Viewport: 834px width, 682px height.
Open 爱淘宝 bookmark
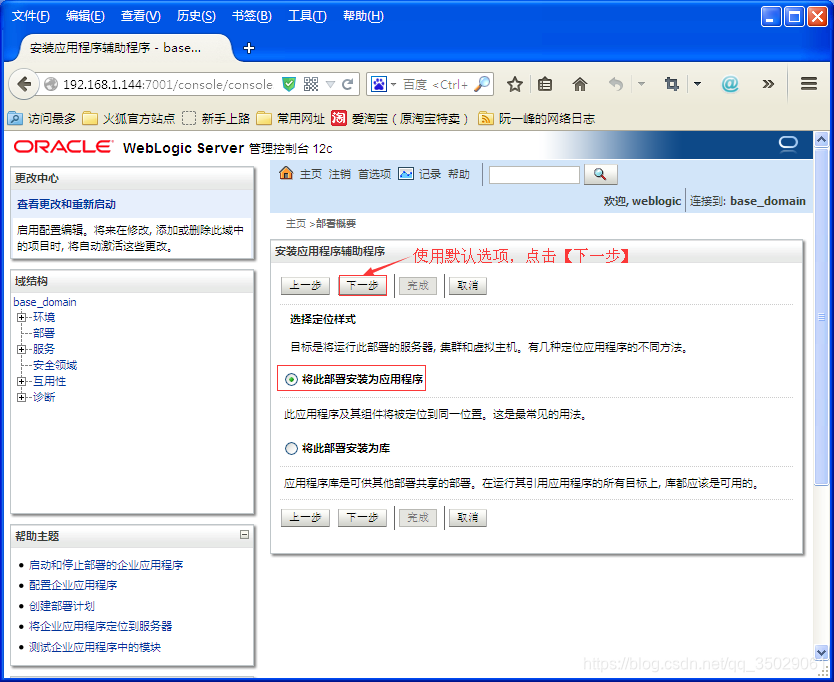tap(400, 119)
